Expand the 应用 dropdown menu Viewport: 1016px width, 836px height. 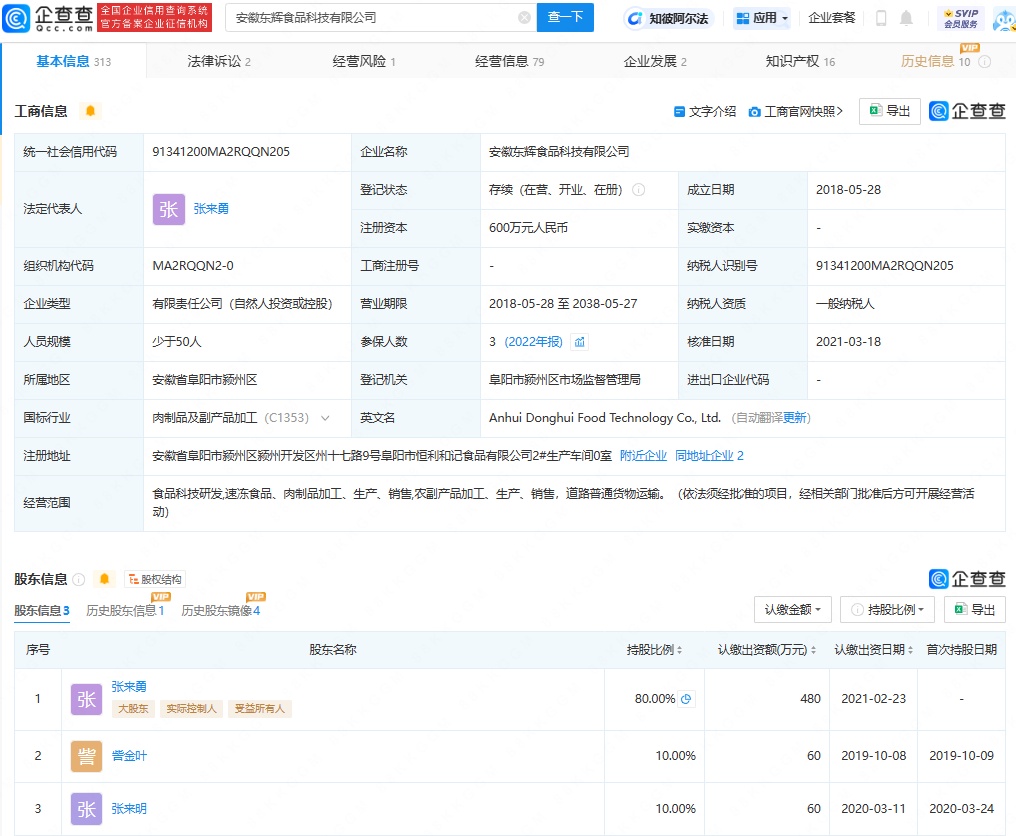click(x=762, y=18)
